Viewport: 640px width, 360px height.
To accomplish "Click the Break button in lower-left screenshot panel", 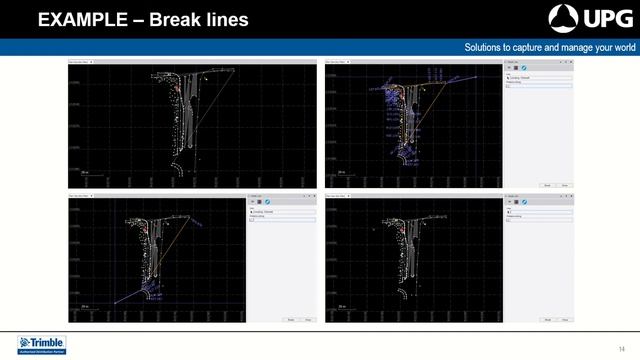I will click(x=291, y=320).
